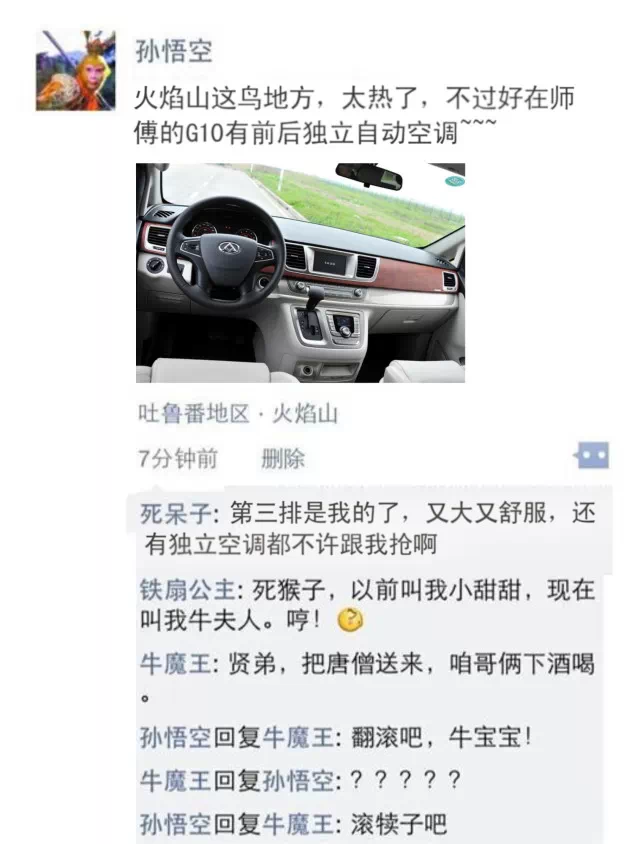
Task: Click 孙悟空 in the 滚犊子吧 reply
Action: coord(175,824)
